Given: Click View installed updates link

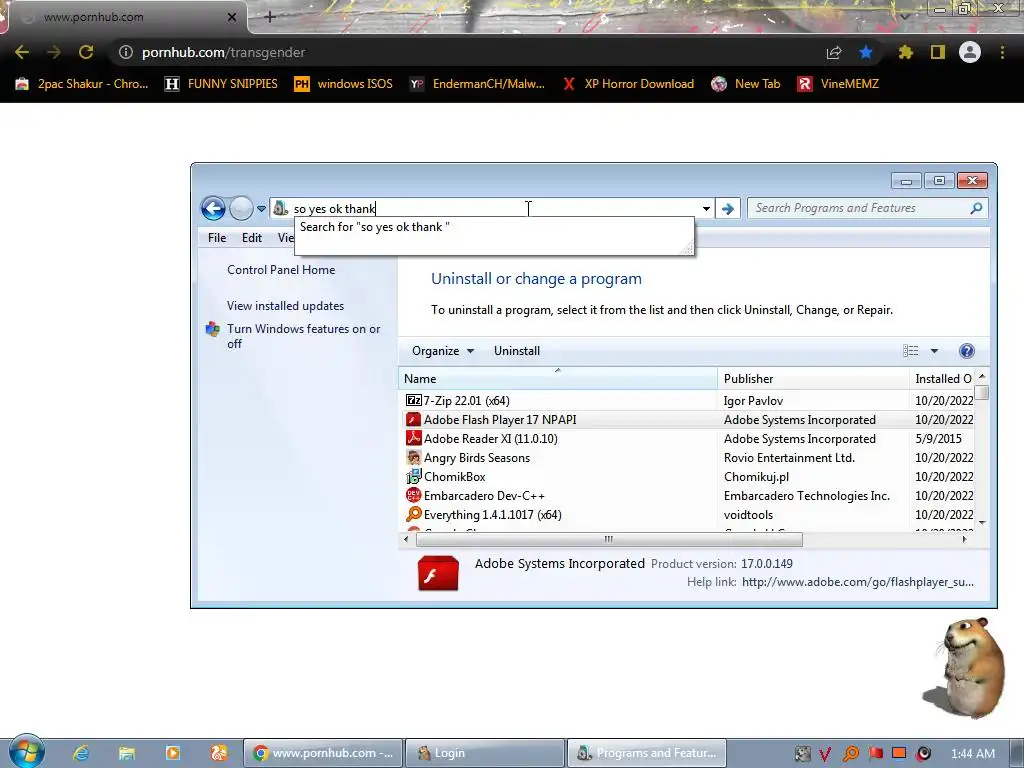Looking at the screenshot, I should [285, 306].
